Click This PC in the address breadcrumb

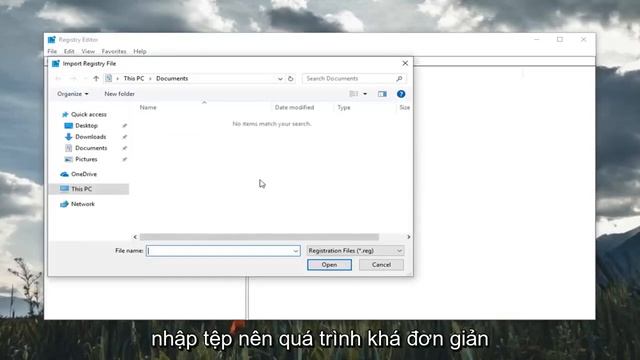[x=134, y=78]
